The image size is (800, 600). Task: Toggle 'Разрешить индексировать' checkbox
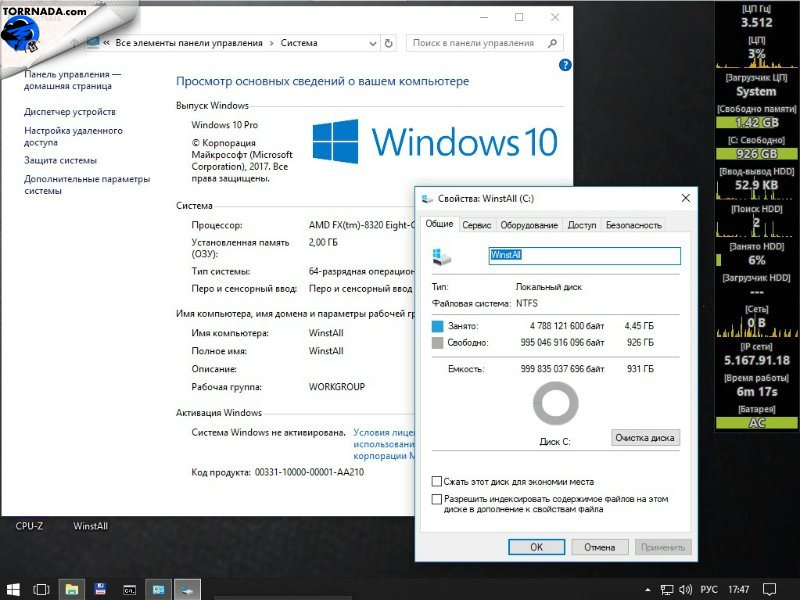437,499
